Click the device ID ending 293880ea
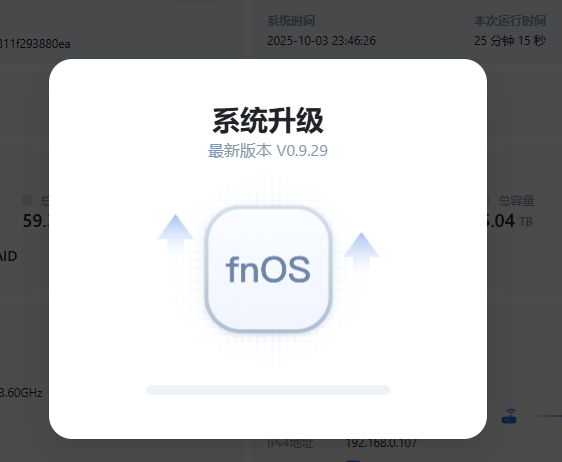562x462 pixels. point(35,44)
